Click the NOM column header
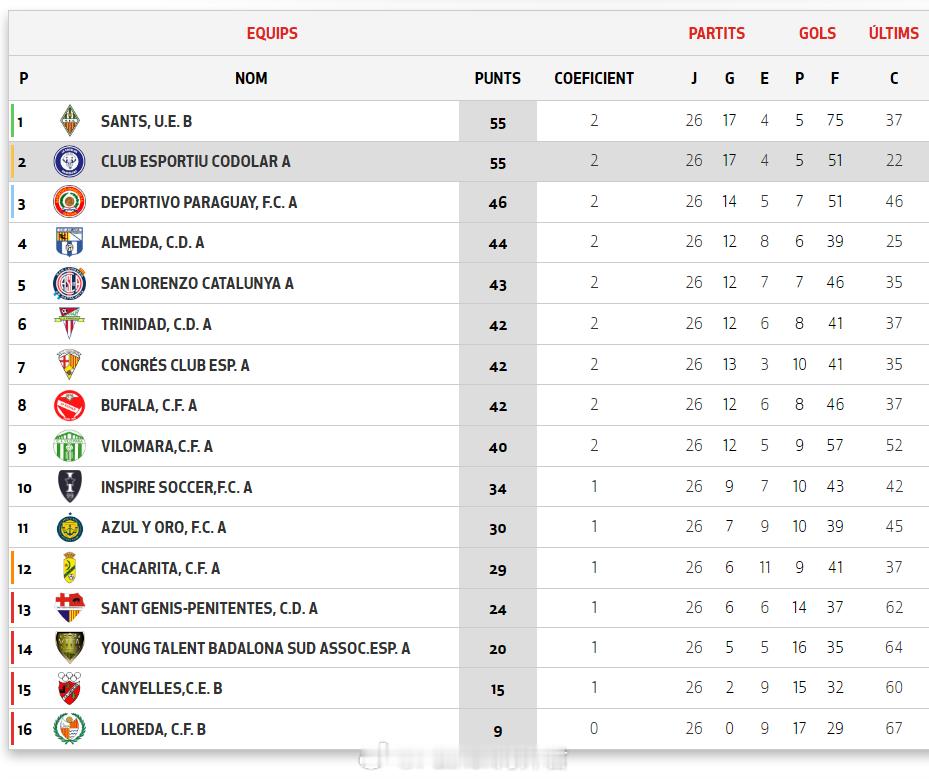 pyautogui.click(x=251, y=78)
